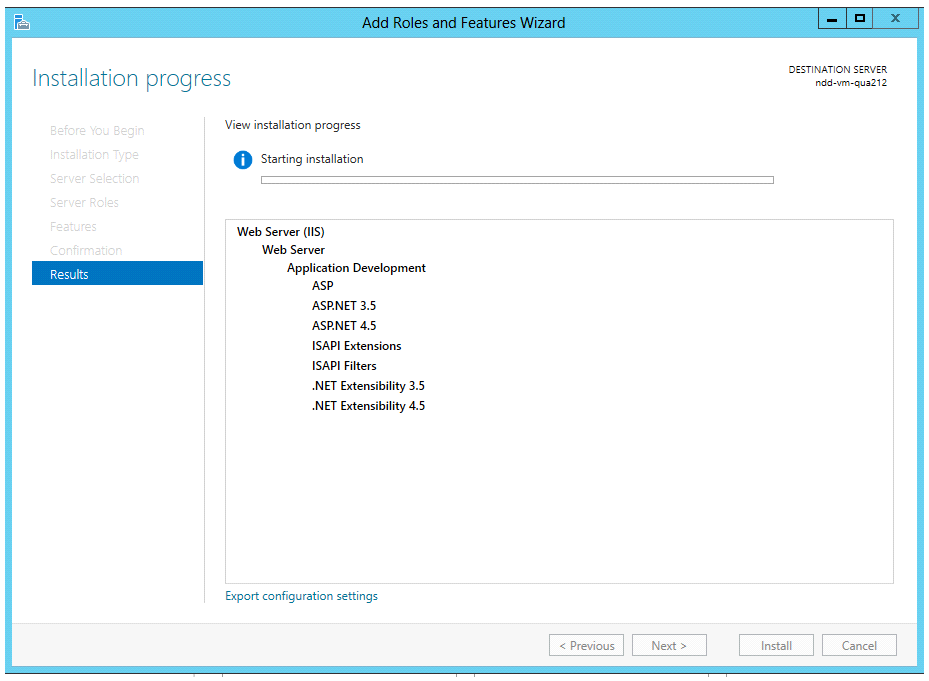
Task: Go to the Confirmation step
Action: 86,251
